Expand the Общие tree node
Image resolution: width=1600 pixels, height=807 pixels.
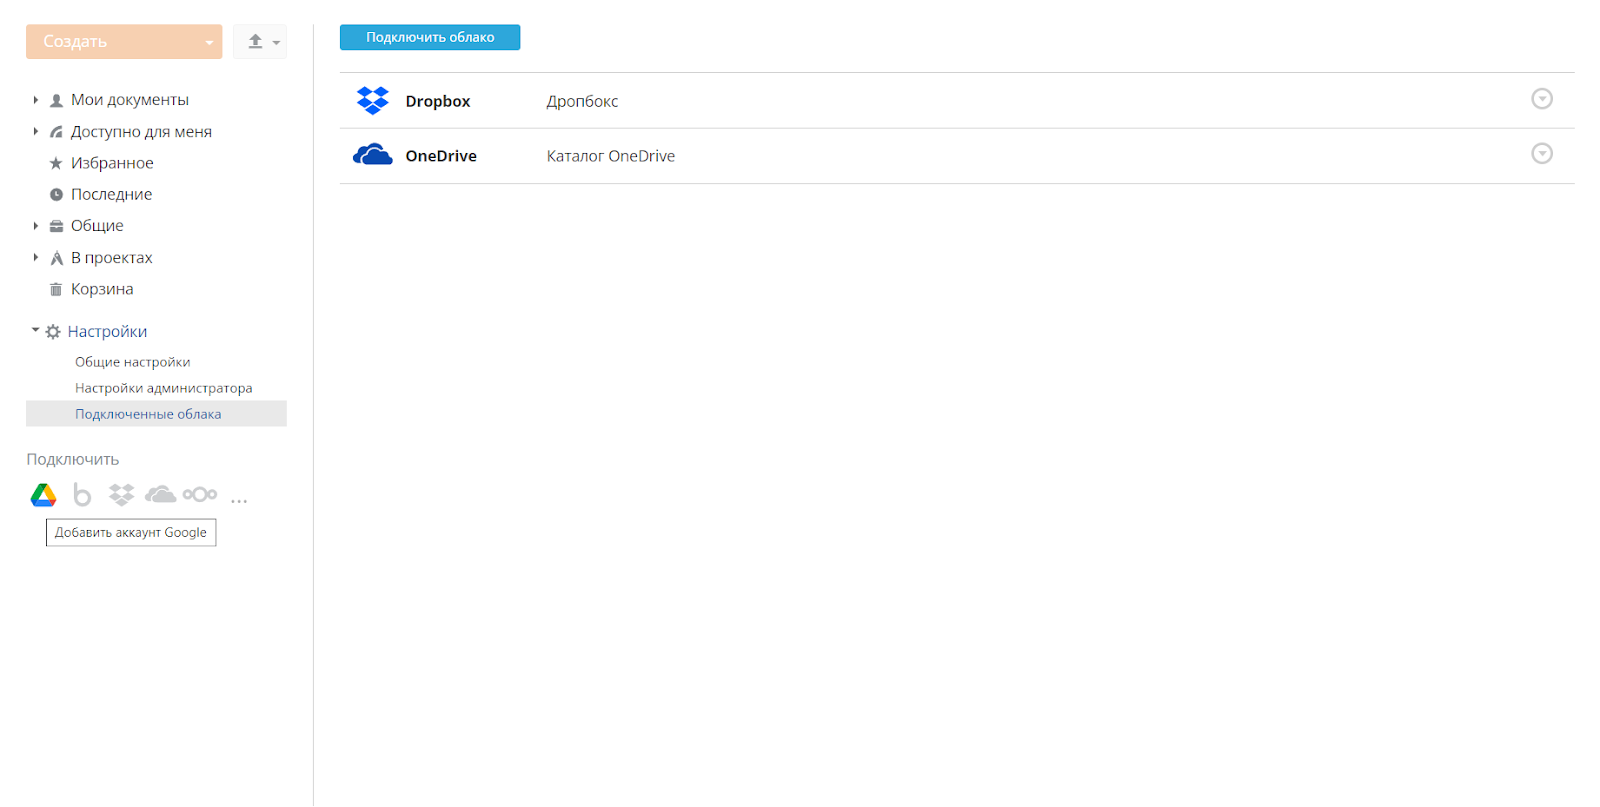[35, 226]
